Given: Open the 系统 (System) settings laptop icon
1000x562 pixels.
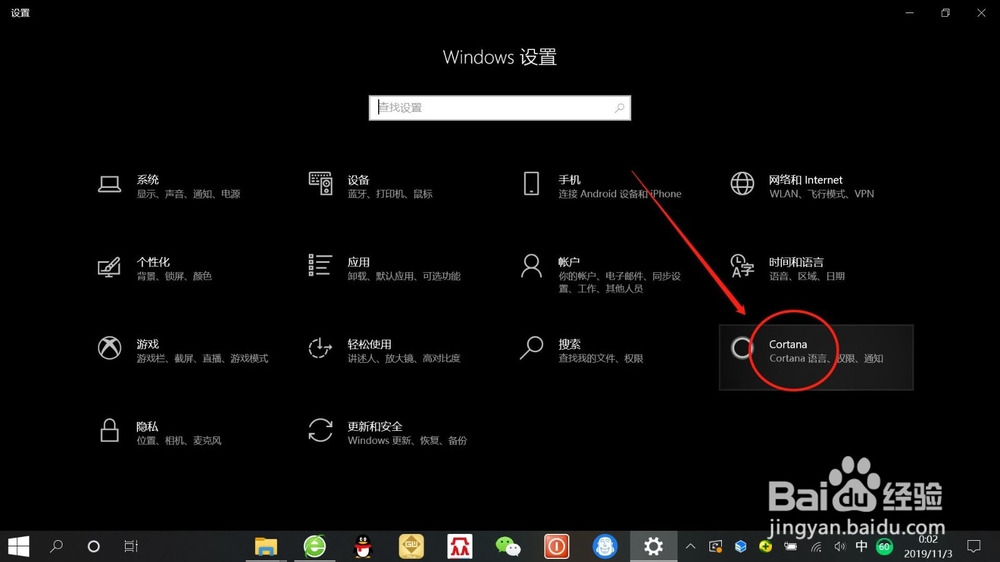Looking at the screenshot, I should (x=109, y=184).
